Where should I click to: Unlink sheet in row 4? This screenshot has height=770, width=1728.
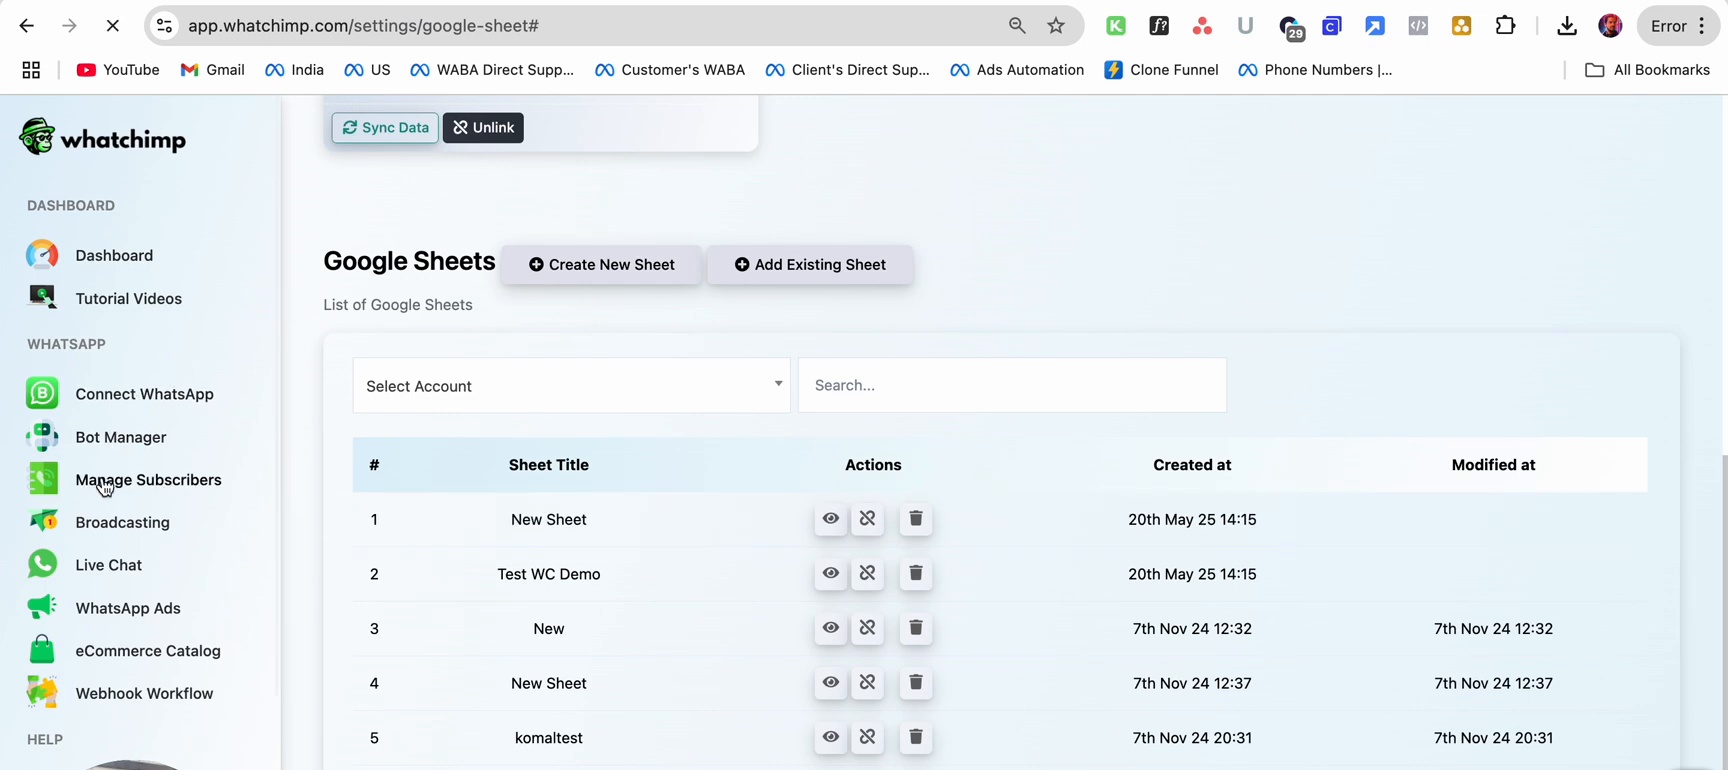(867, 683)
